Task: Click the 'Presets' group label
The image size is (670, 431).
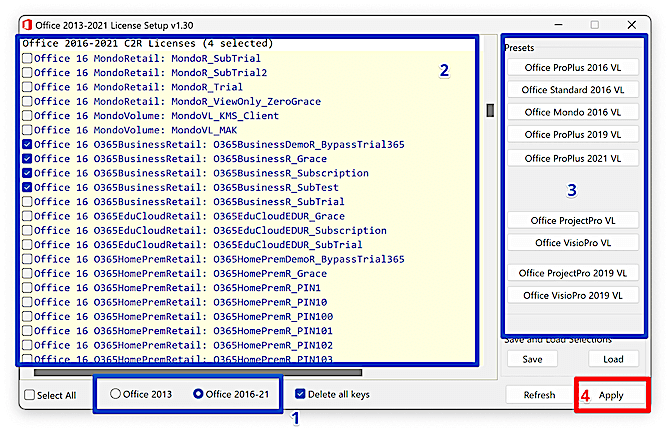Action: (x=519, y=48)
